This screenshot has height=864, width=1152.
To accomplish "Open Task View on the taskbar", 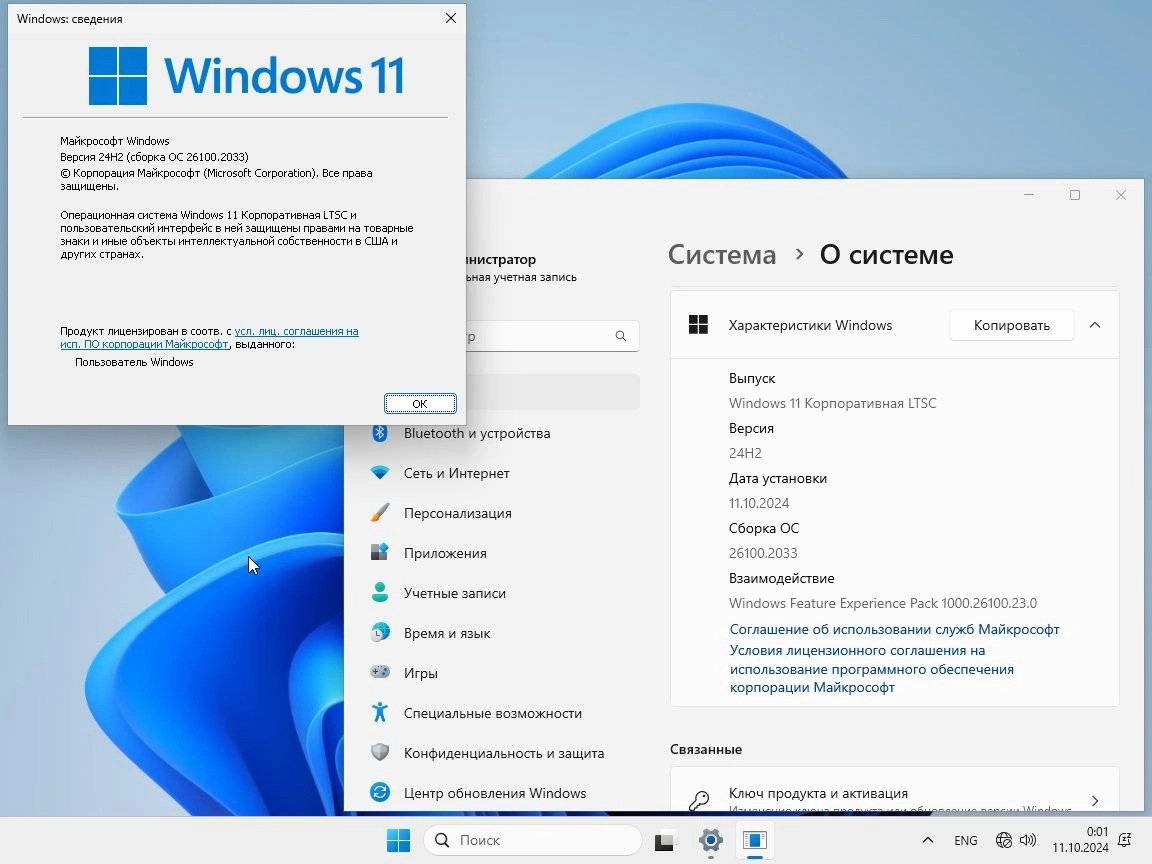I will [x=664, y=840].
